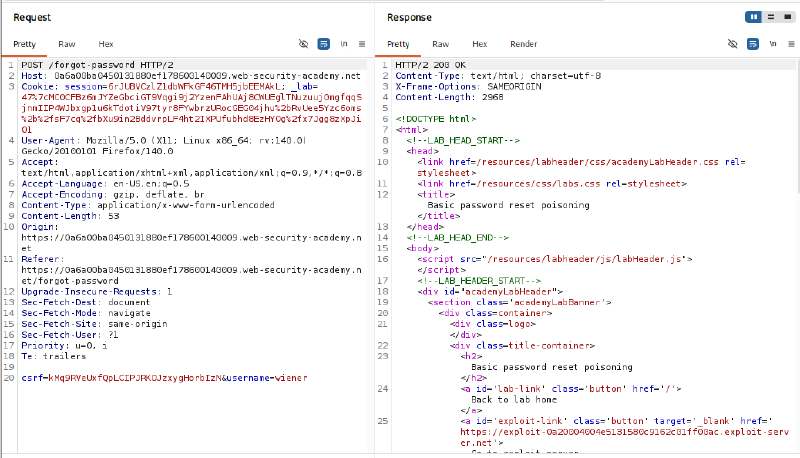
Task: Switch to Request Raw tab
Action: pyautogui.click(x=67, y=44)
